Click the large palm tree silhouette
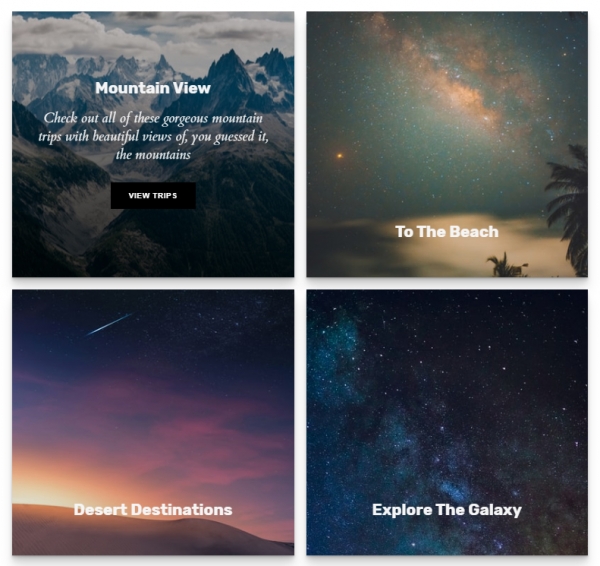 coord(569,209)
